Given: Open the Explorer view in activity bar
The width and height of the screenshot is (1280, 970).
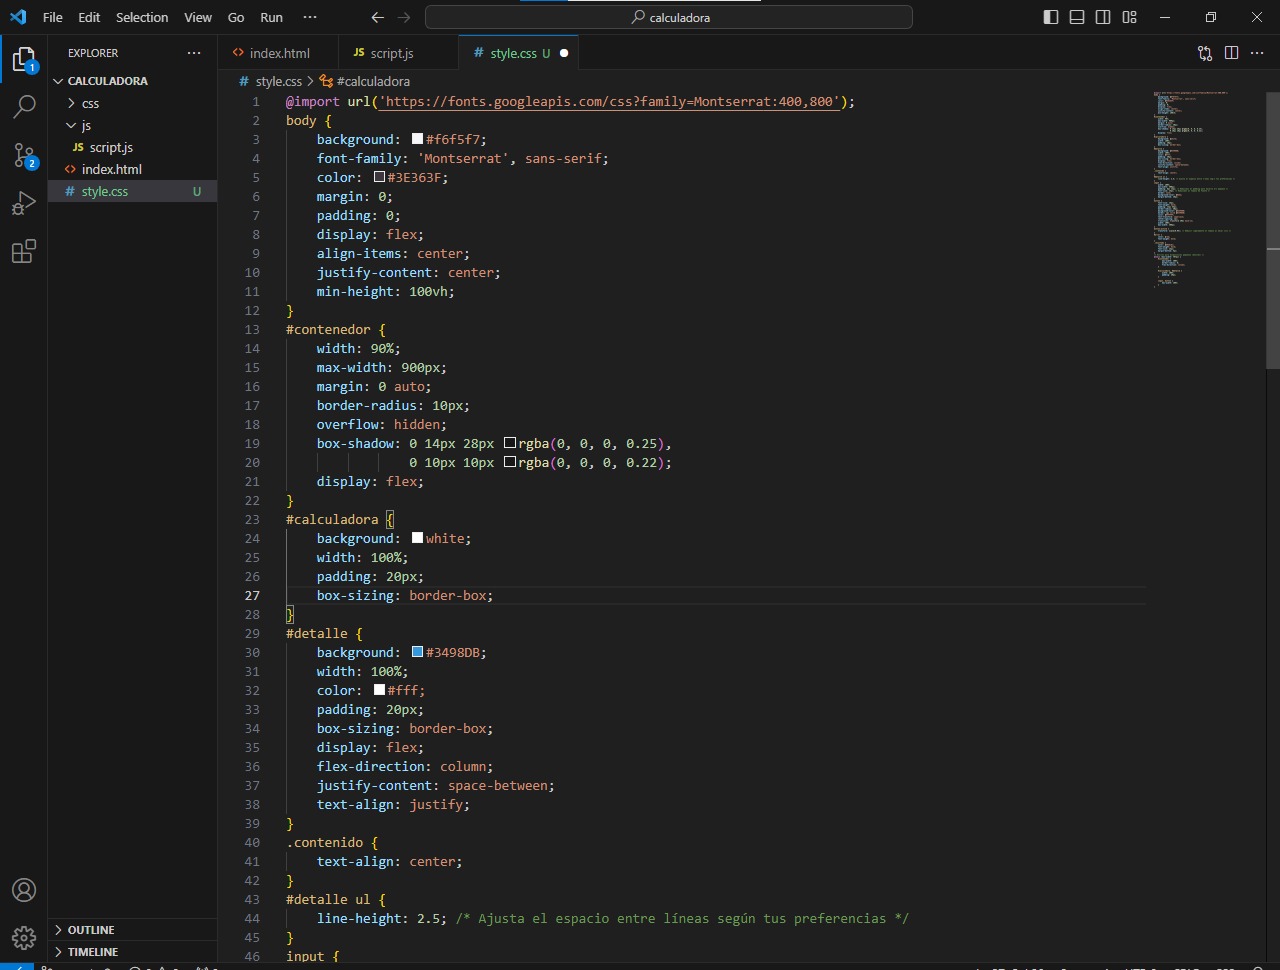Looking at the screenshot, I should 24,60.
